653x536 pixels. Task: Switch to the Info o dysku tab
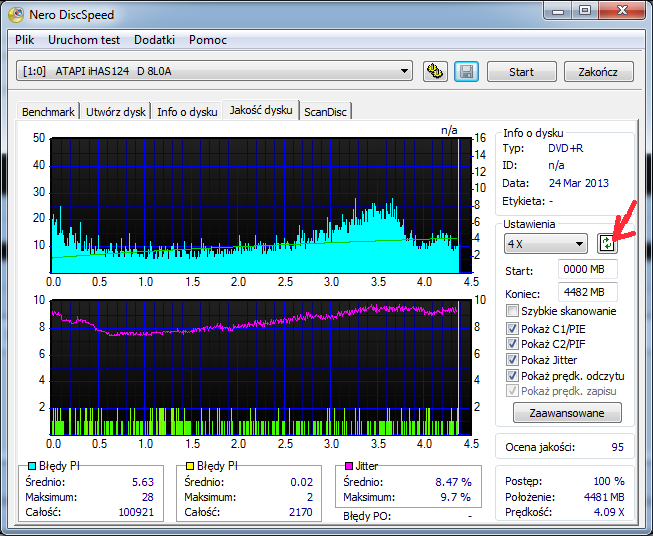tap(187, 112)
